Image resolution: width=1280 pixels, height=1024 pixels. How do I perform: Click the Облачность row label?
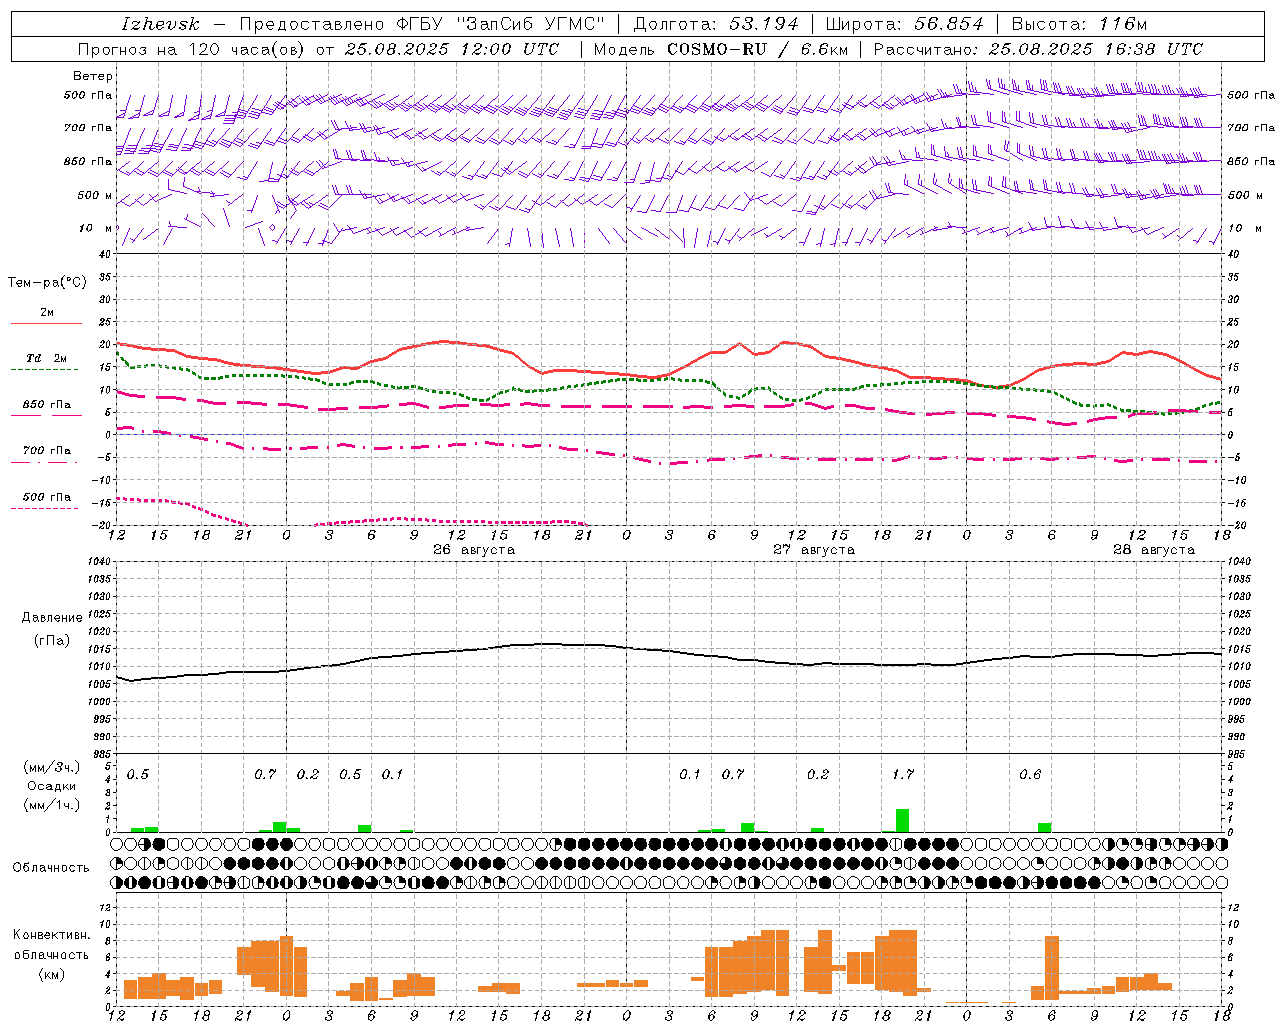click(51, 868)
